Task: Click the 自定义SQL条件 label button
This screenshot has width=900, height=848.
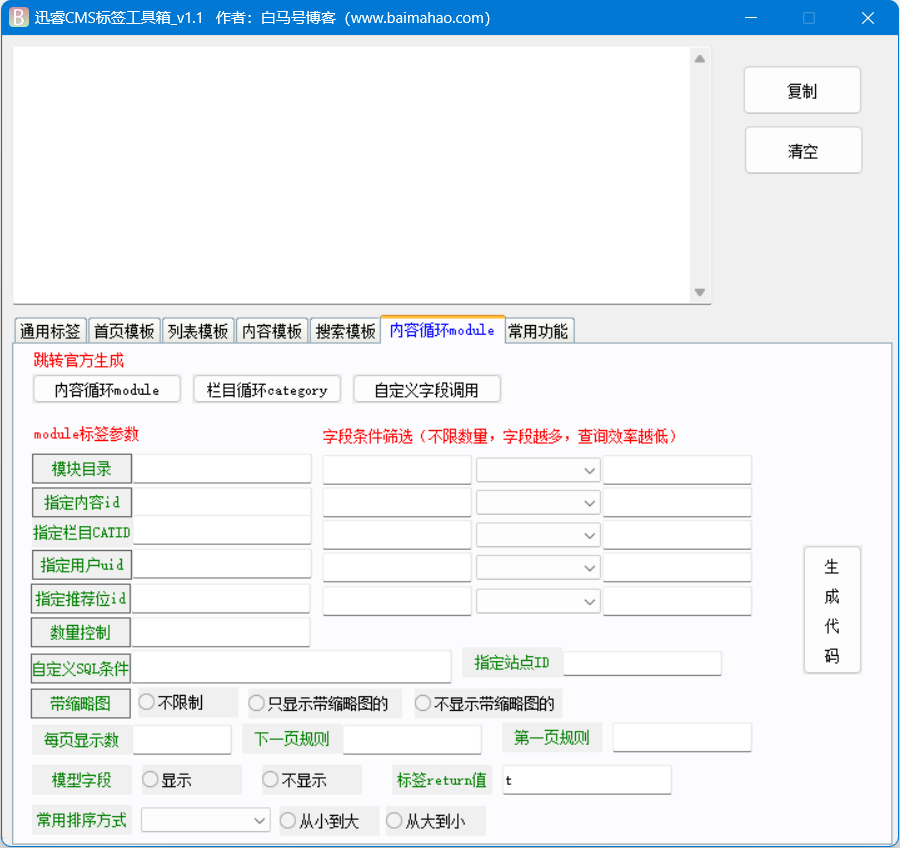Action: 81,668
